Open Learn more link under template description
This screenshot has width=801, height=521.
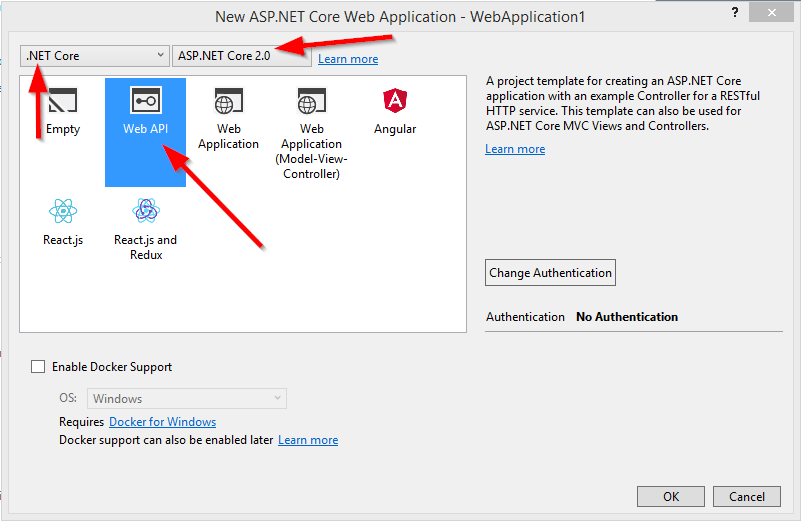point(515,149)
